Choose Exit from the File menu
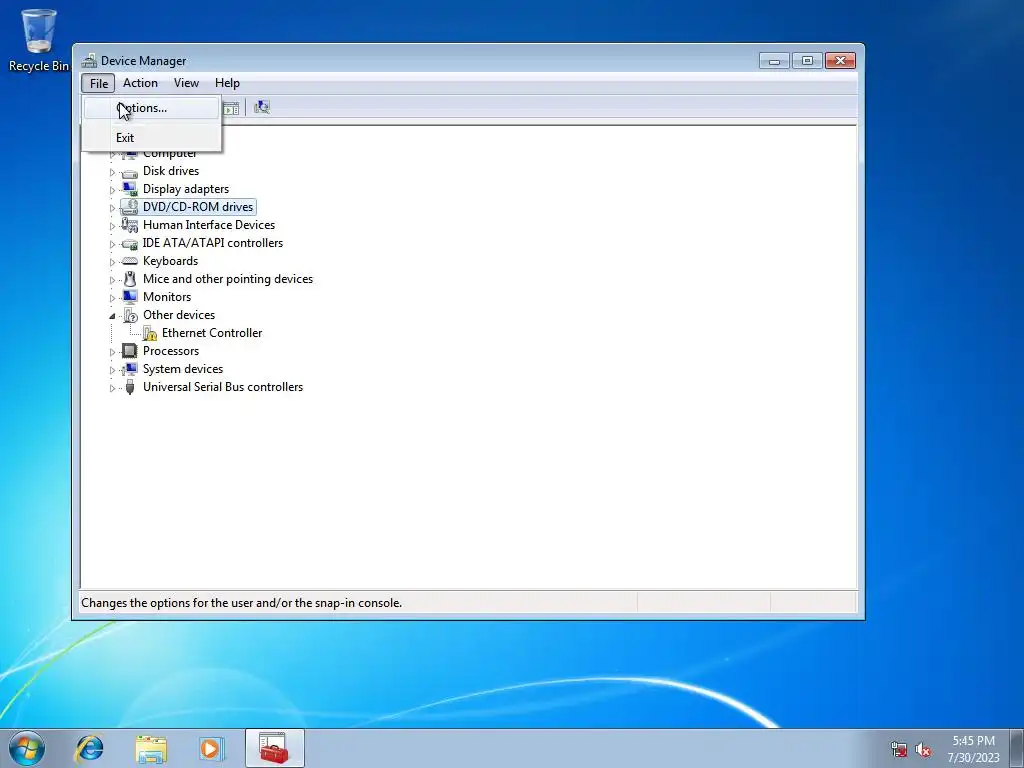 pyautogui.click(x=152, y=138)
